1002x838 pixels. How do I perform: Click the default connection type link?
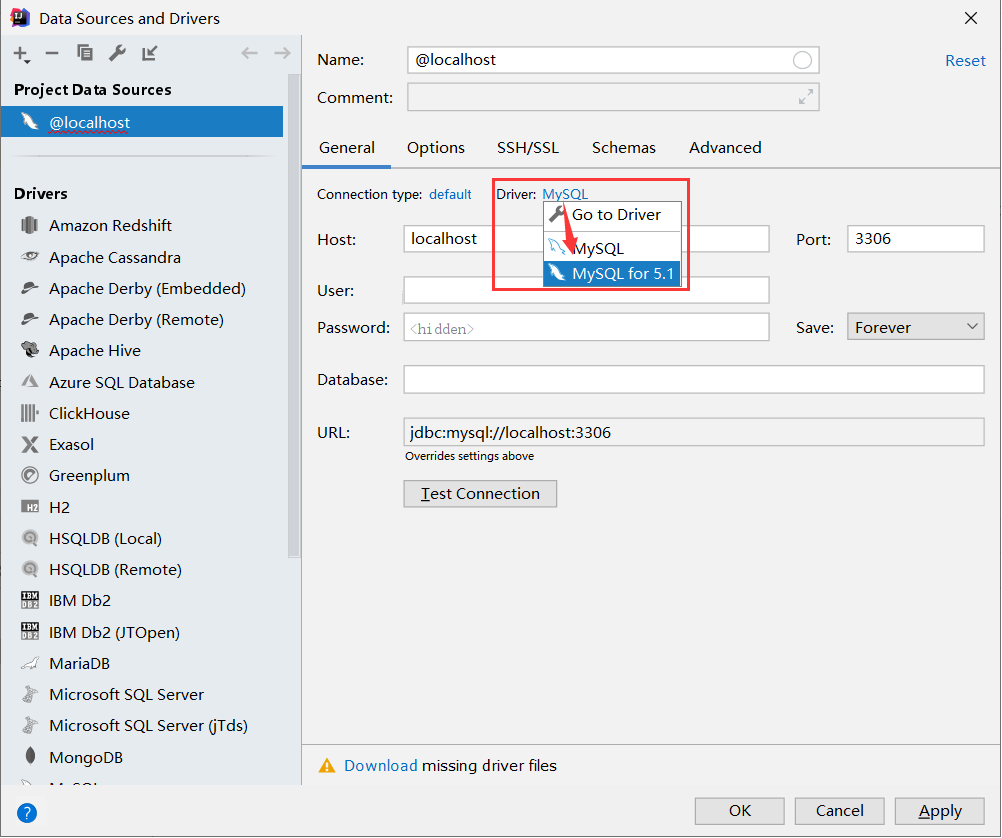(x=450, y=194)
